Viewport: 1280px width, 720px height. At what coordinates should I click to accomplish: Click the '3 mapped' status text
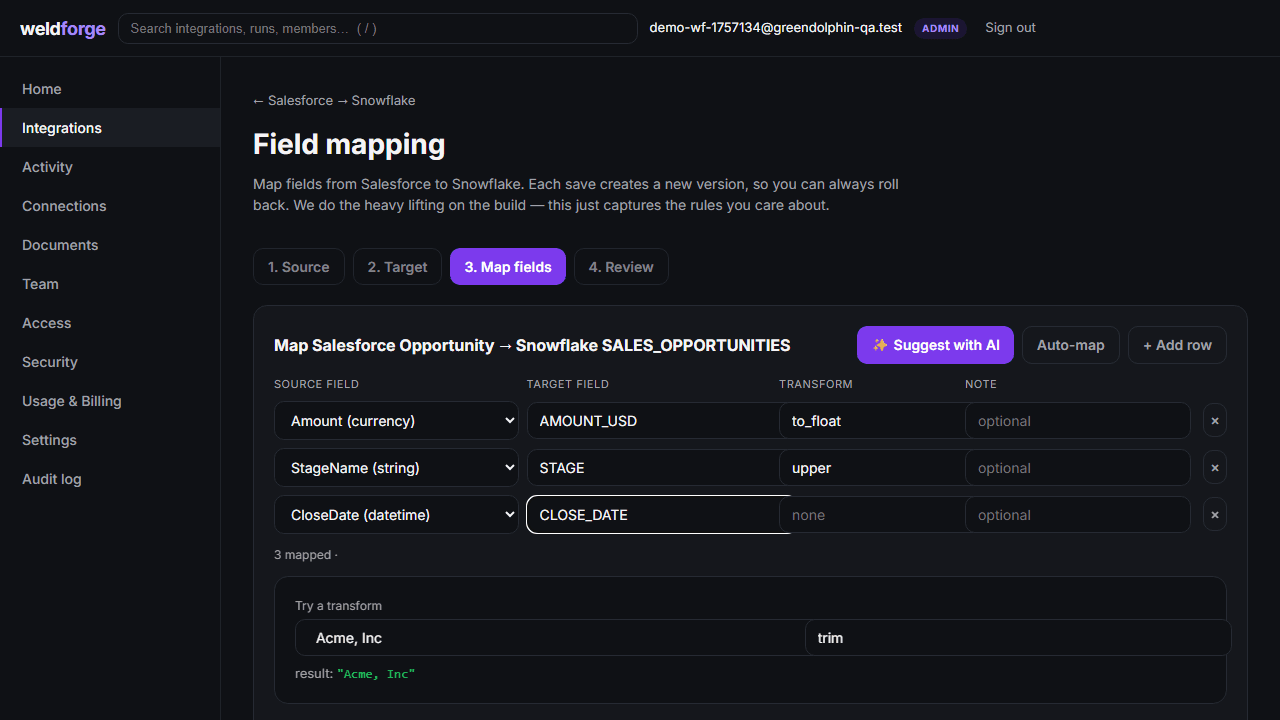click(306, 555)
